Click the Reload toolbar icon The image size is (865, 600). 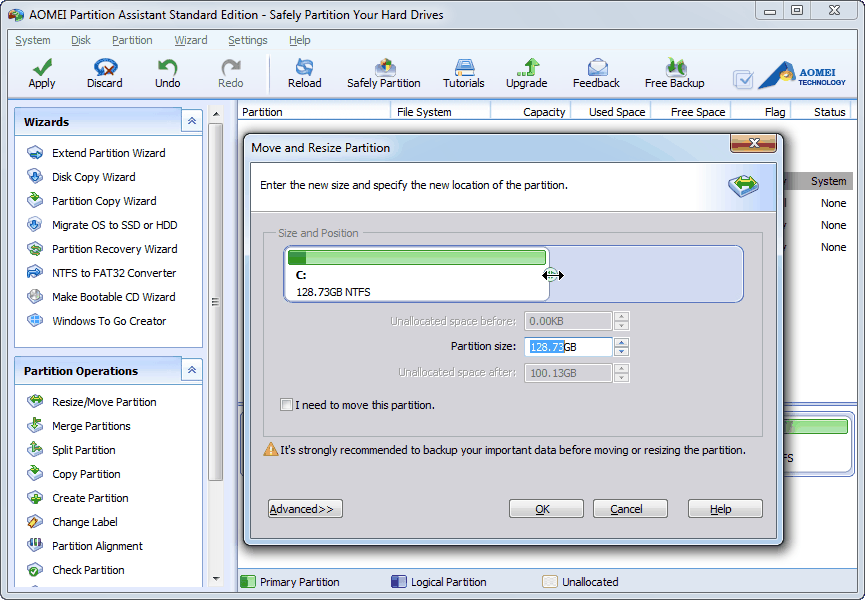click(x=305, y=67)
